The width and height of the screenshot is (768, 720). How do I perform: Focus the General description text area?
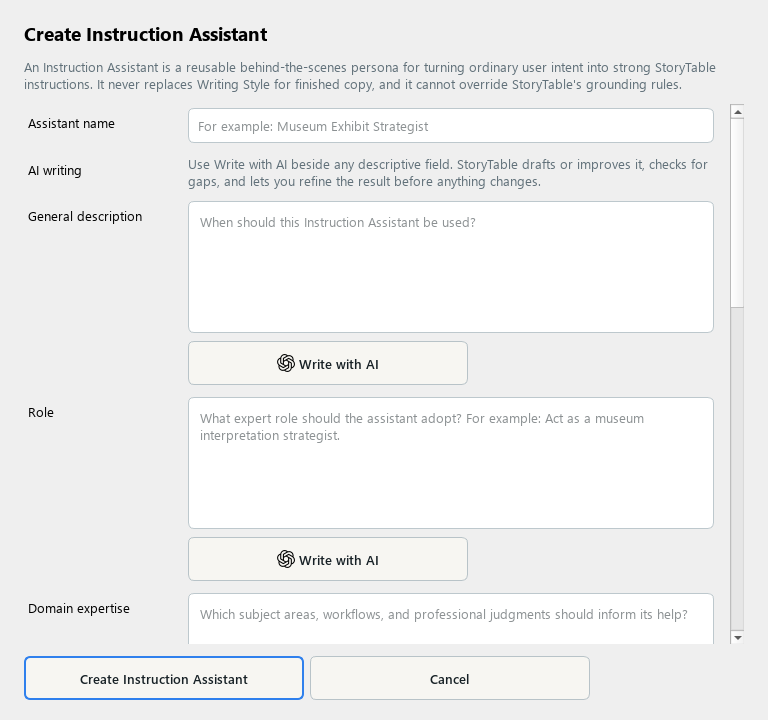(x=451, y=267)
